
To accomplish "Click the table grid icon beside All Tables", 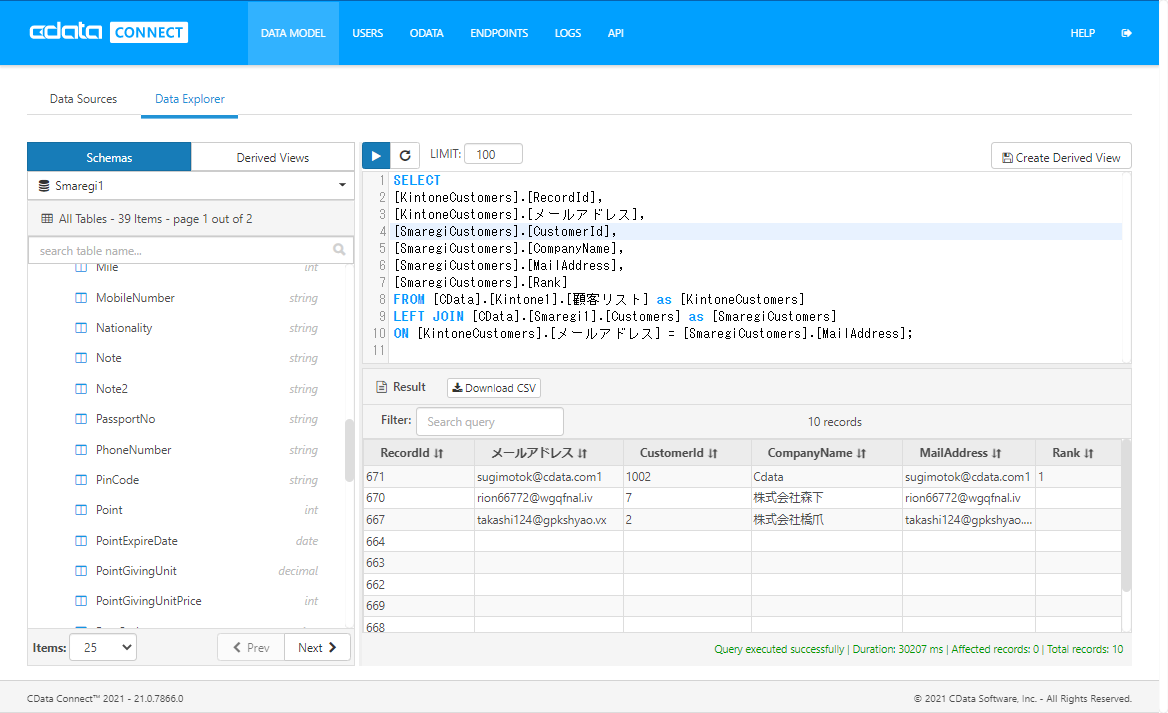I will pos(47,219).
